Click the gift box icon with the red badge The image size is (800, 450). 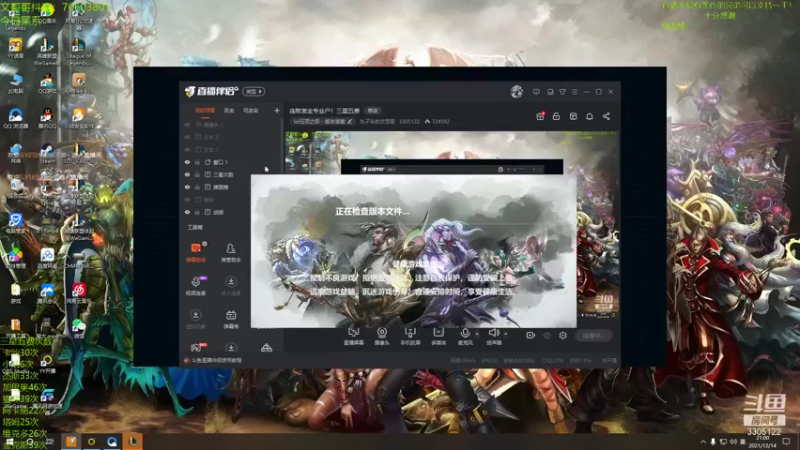pyautogui.click(x=540, y=116)
